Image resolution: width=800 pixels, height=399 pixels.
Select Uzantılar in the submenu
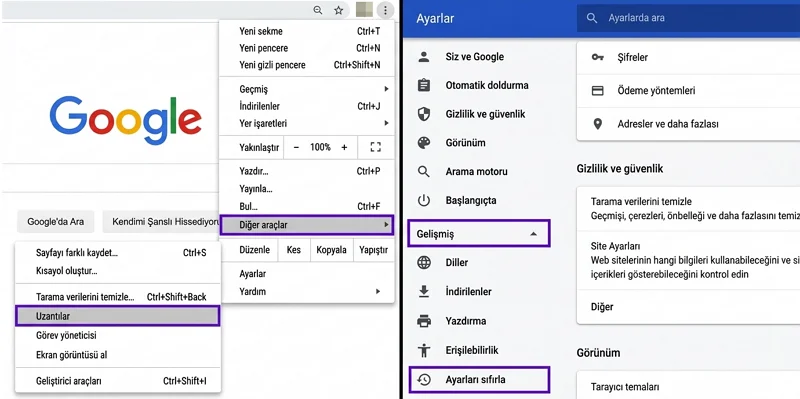tap(118, 316)
